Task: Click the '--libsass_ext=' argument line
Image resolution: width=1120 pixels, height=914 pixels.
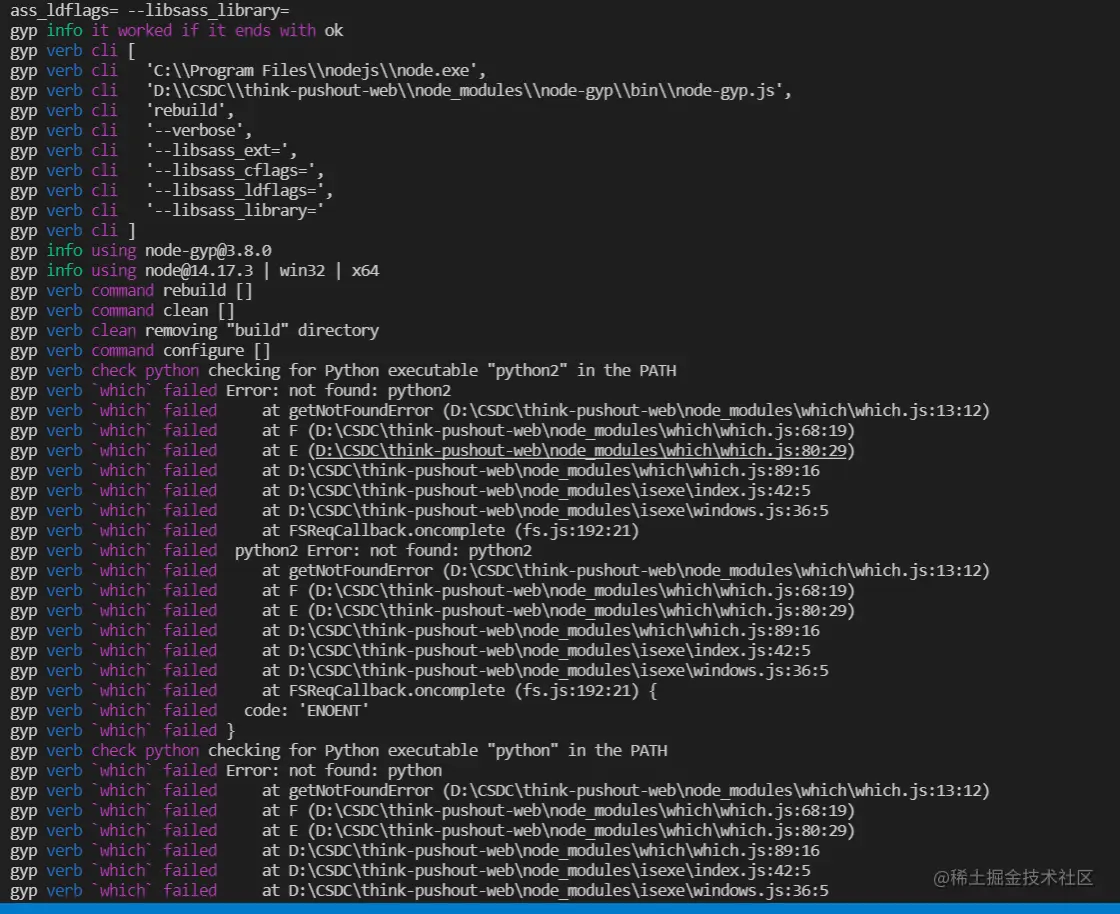Action: point(154,151)
